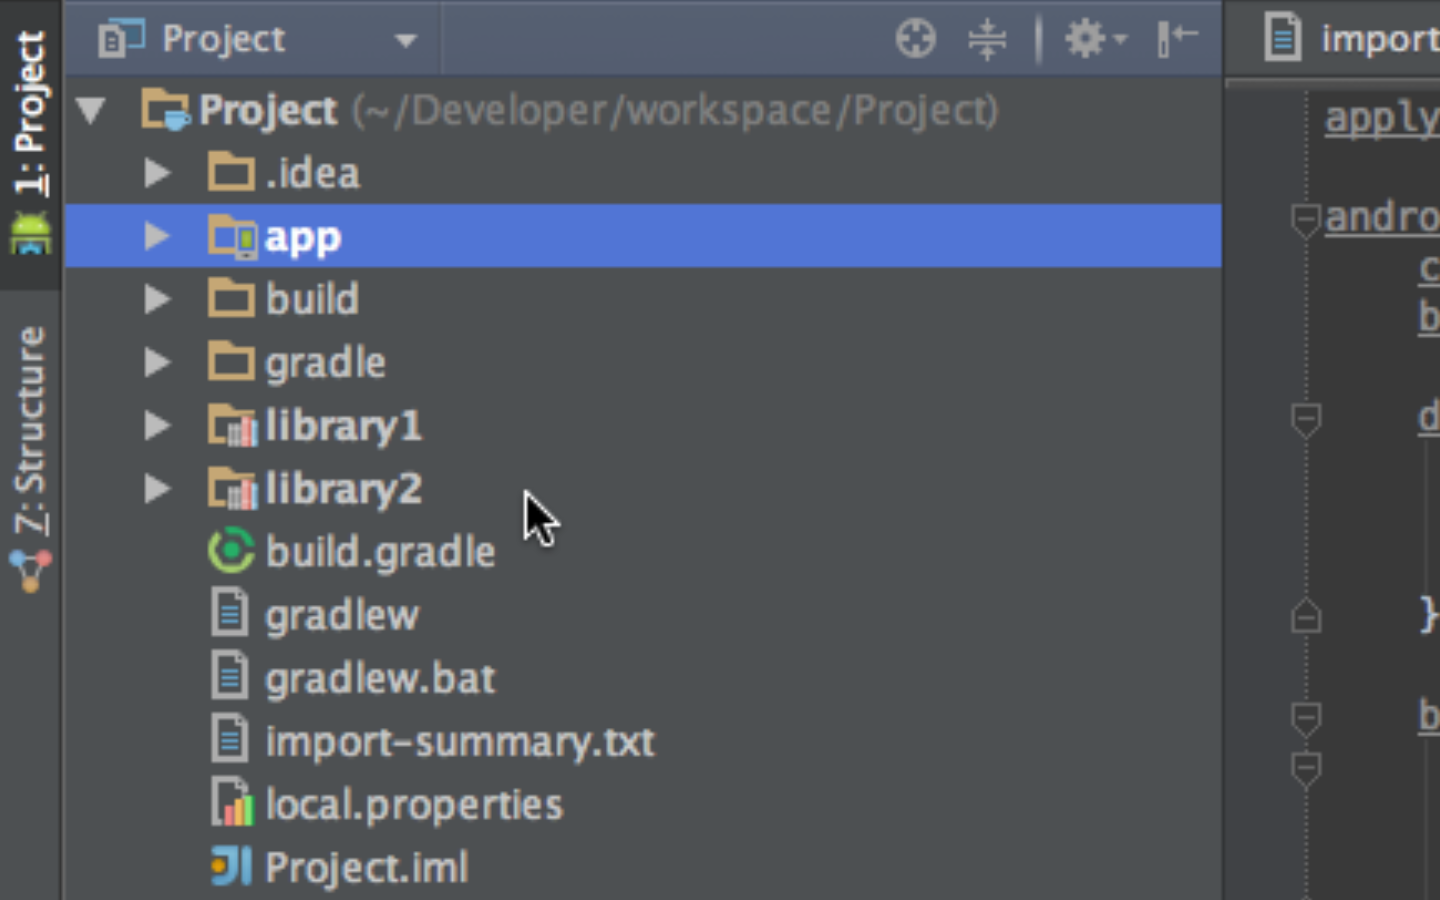Click the app module folder icon
1440x900 pixels.
click(x=232, y=237)
